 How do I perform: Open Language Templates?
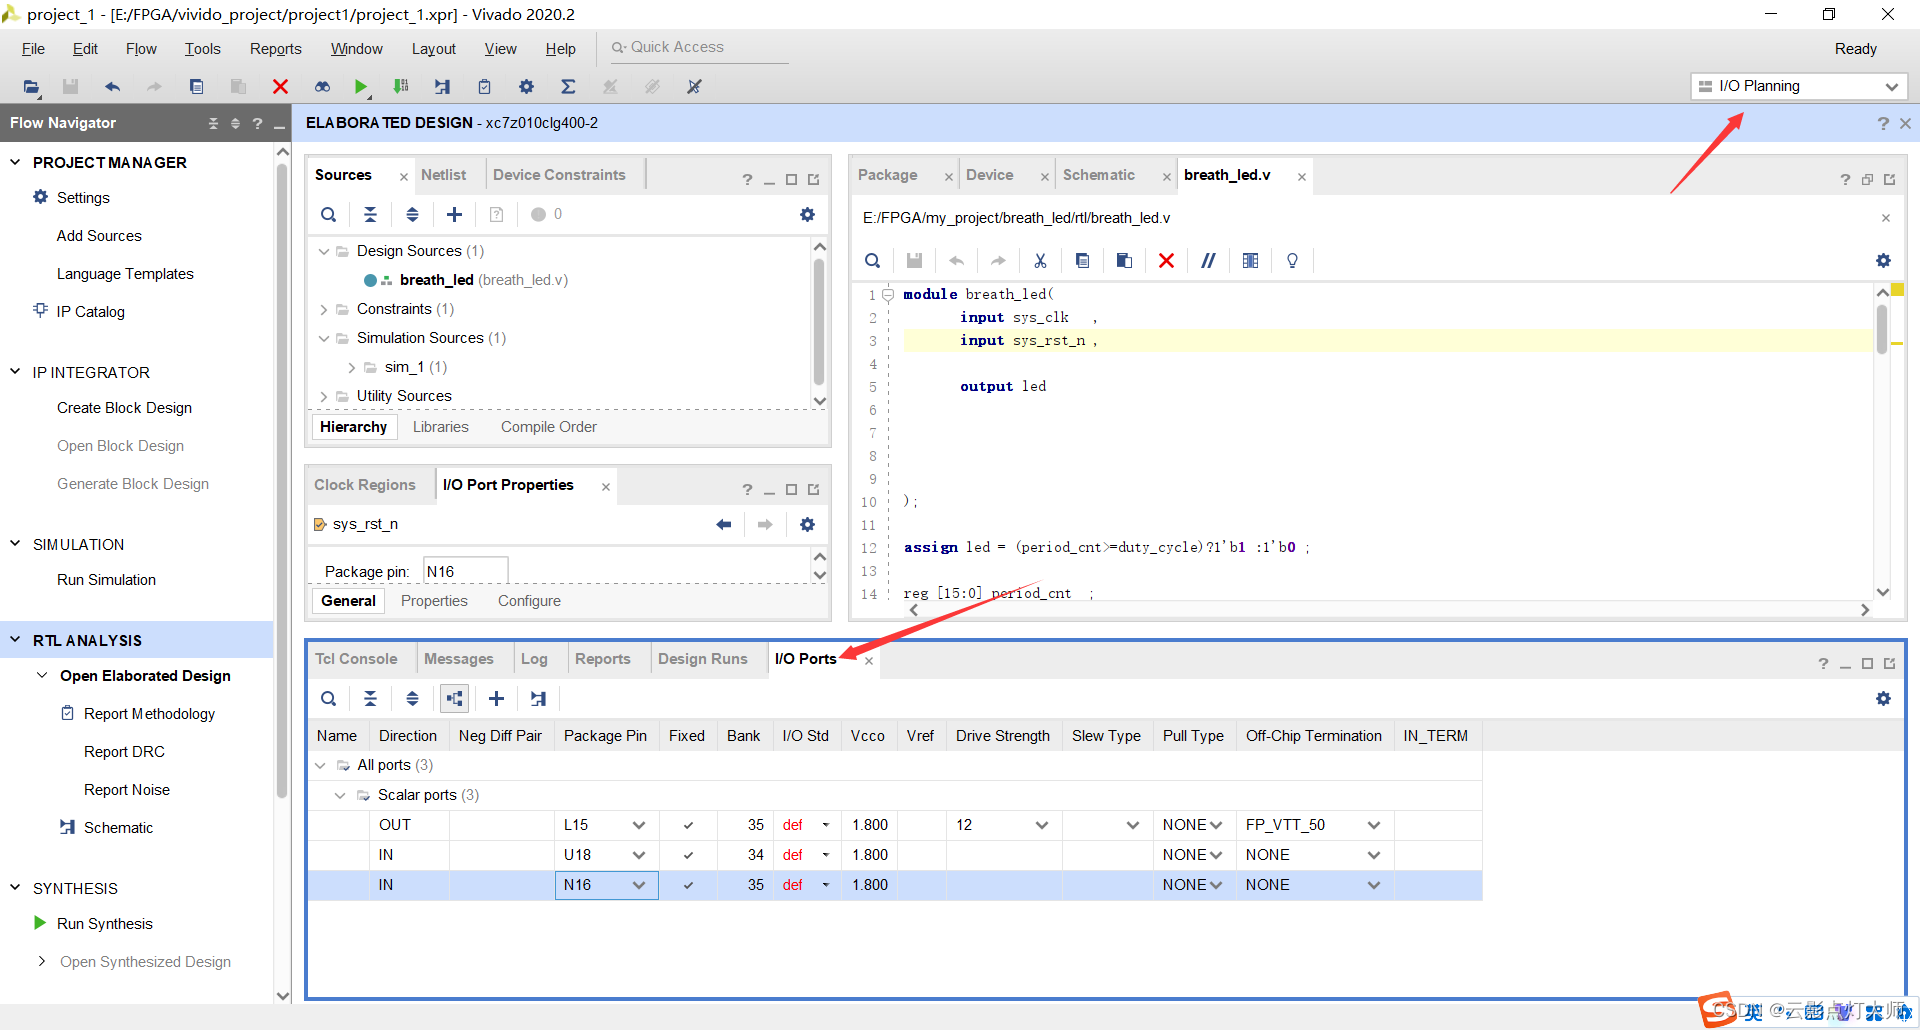tap(125, 274)
